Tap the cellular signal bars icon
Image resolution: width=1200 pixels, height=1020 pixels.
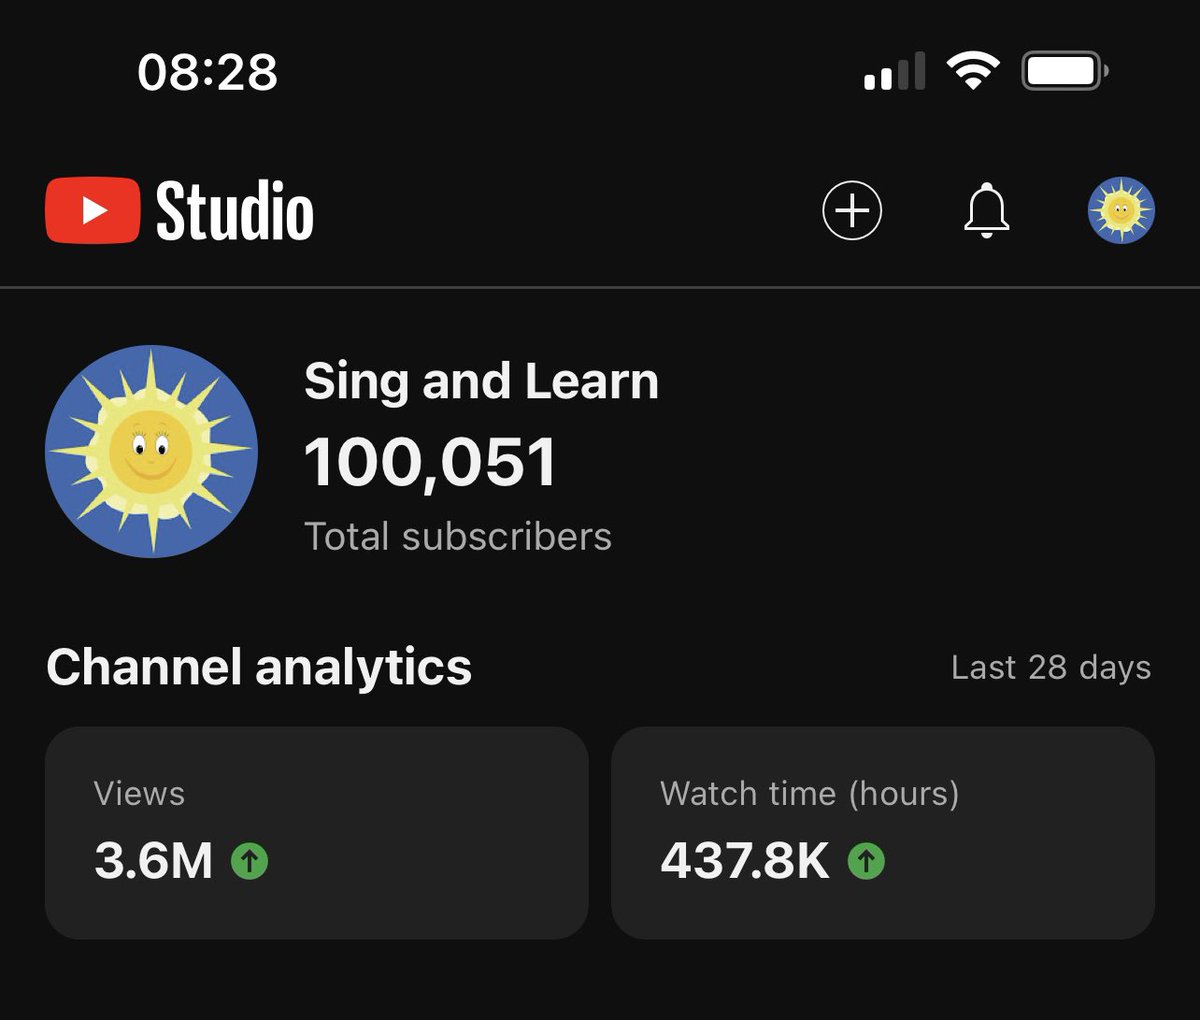coord(895,72)
